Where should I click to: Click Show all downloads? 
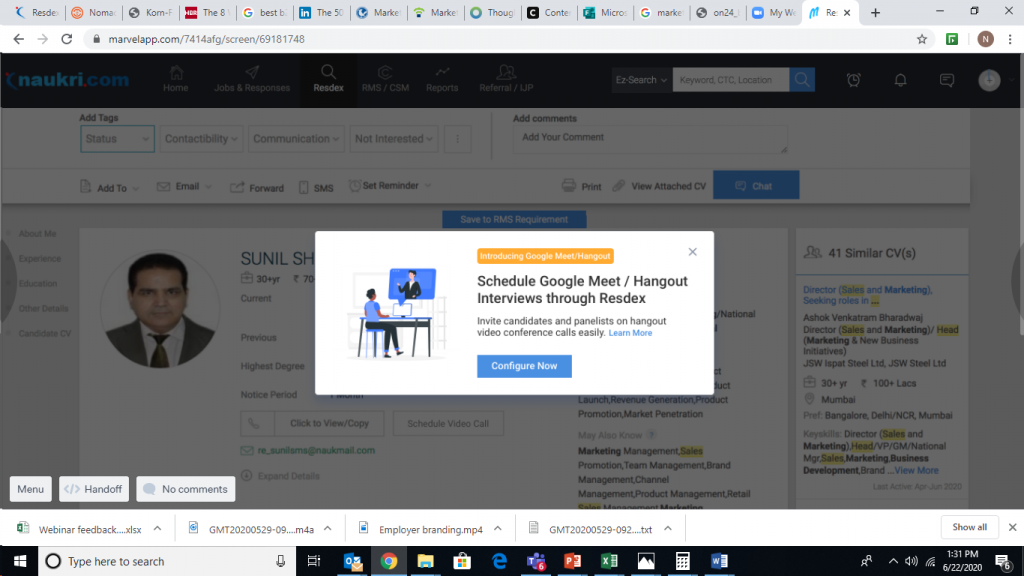pyautogui.click(x=969, y=527)
